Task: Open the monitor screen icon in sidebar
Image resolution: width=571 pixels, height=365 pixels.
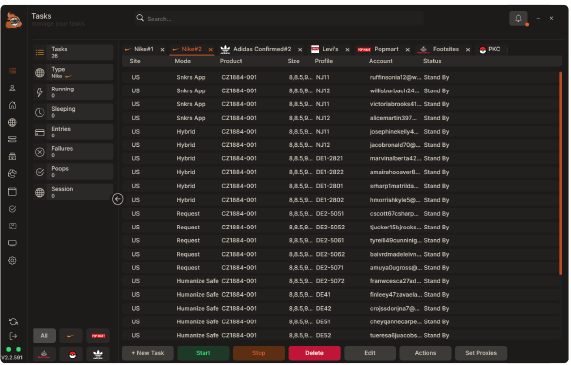Action: pyautogui.click(x=12, y=243)
